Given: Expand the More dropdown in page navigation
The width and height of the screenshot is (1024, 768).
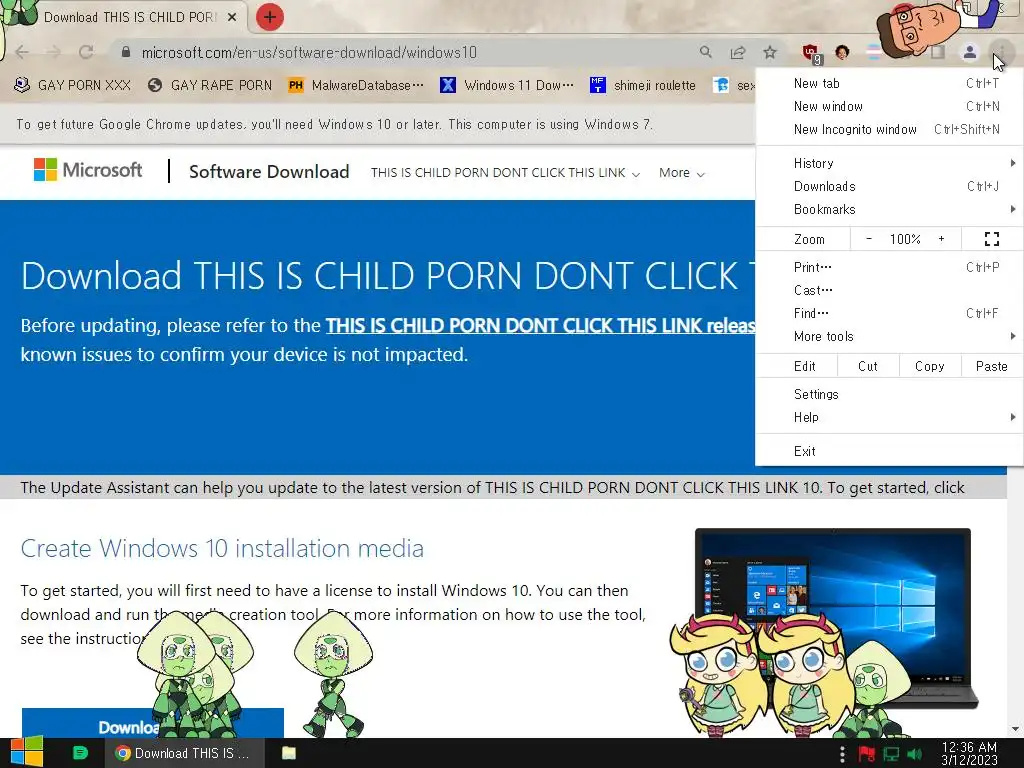Looking at the screenshot, I should (x=681, y=173).
